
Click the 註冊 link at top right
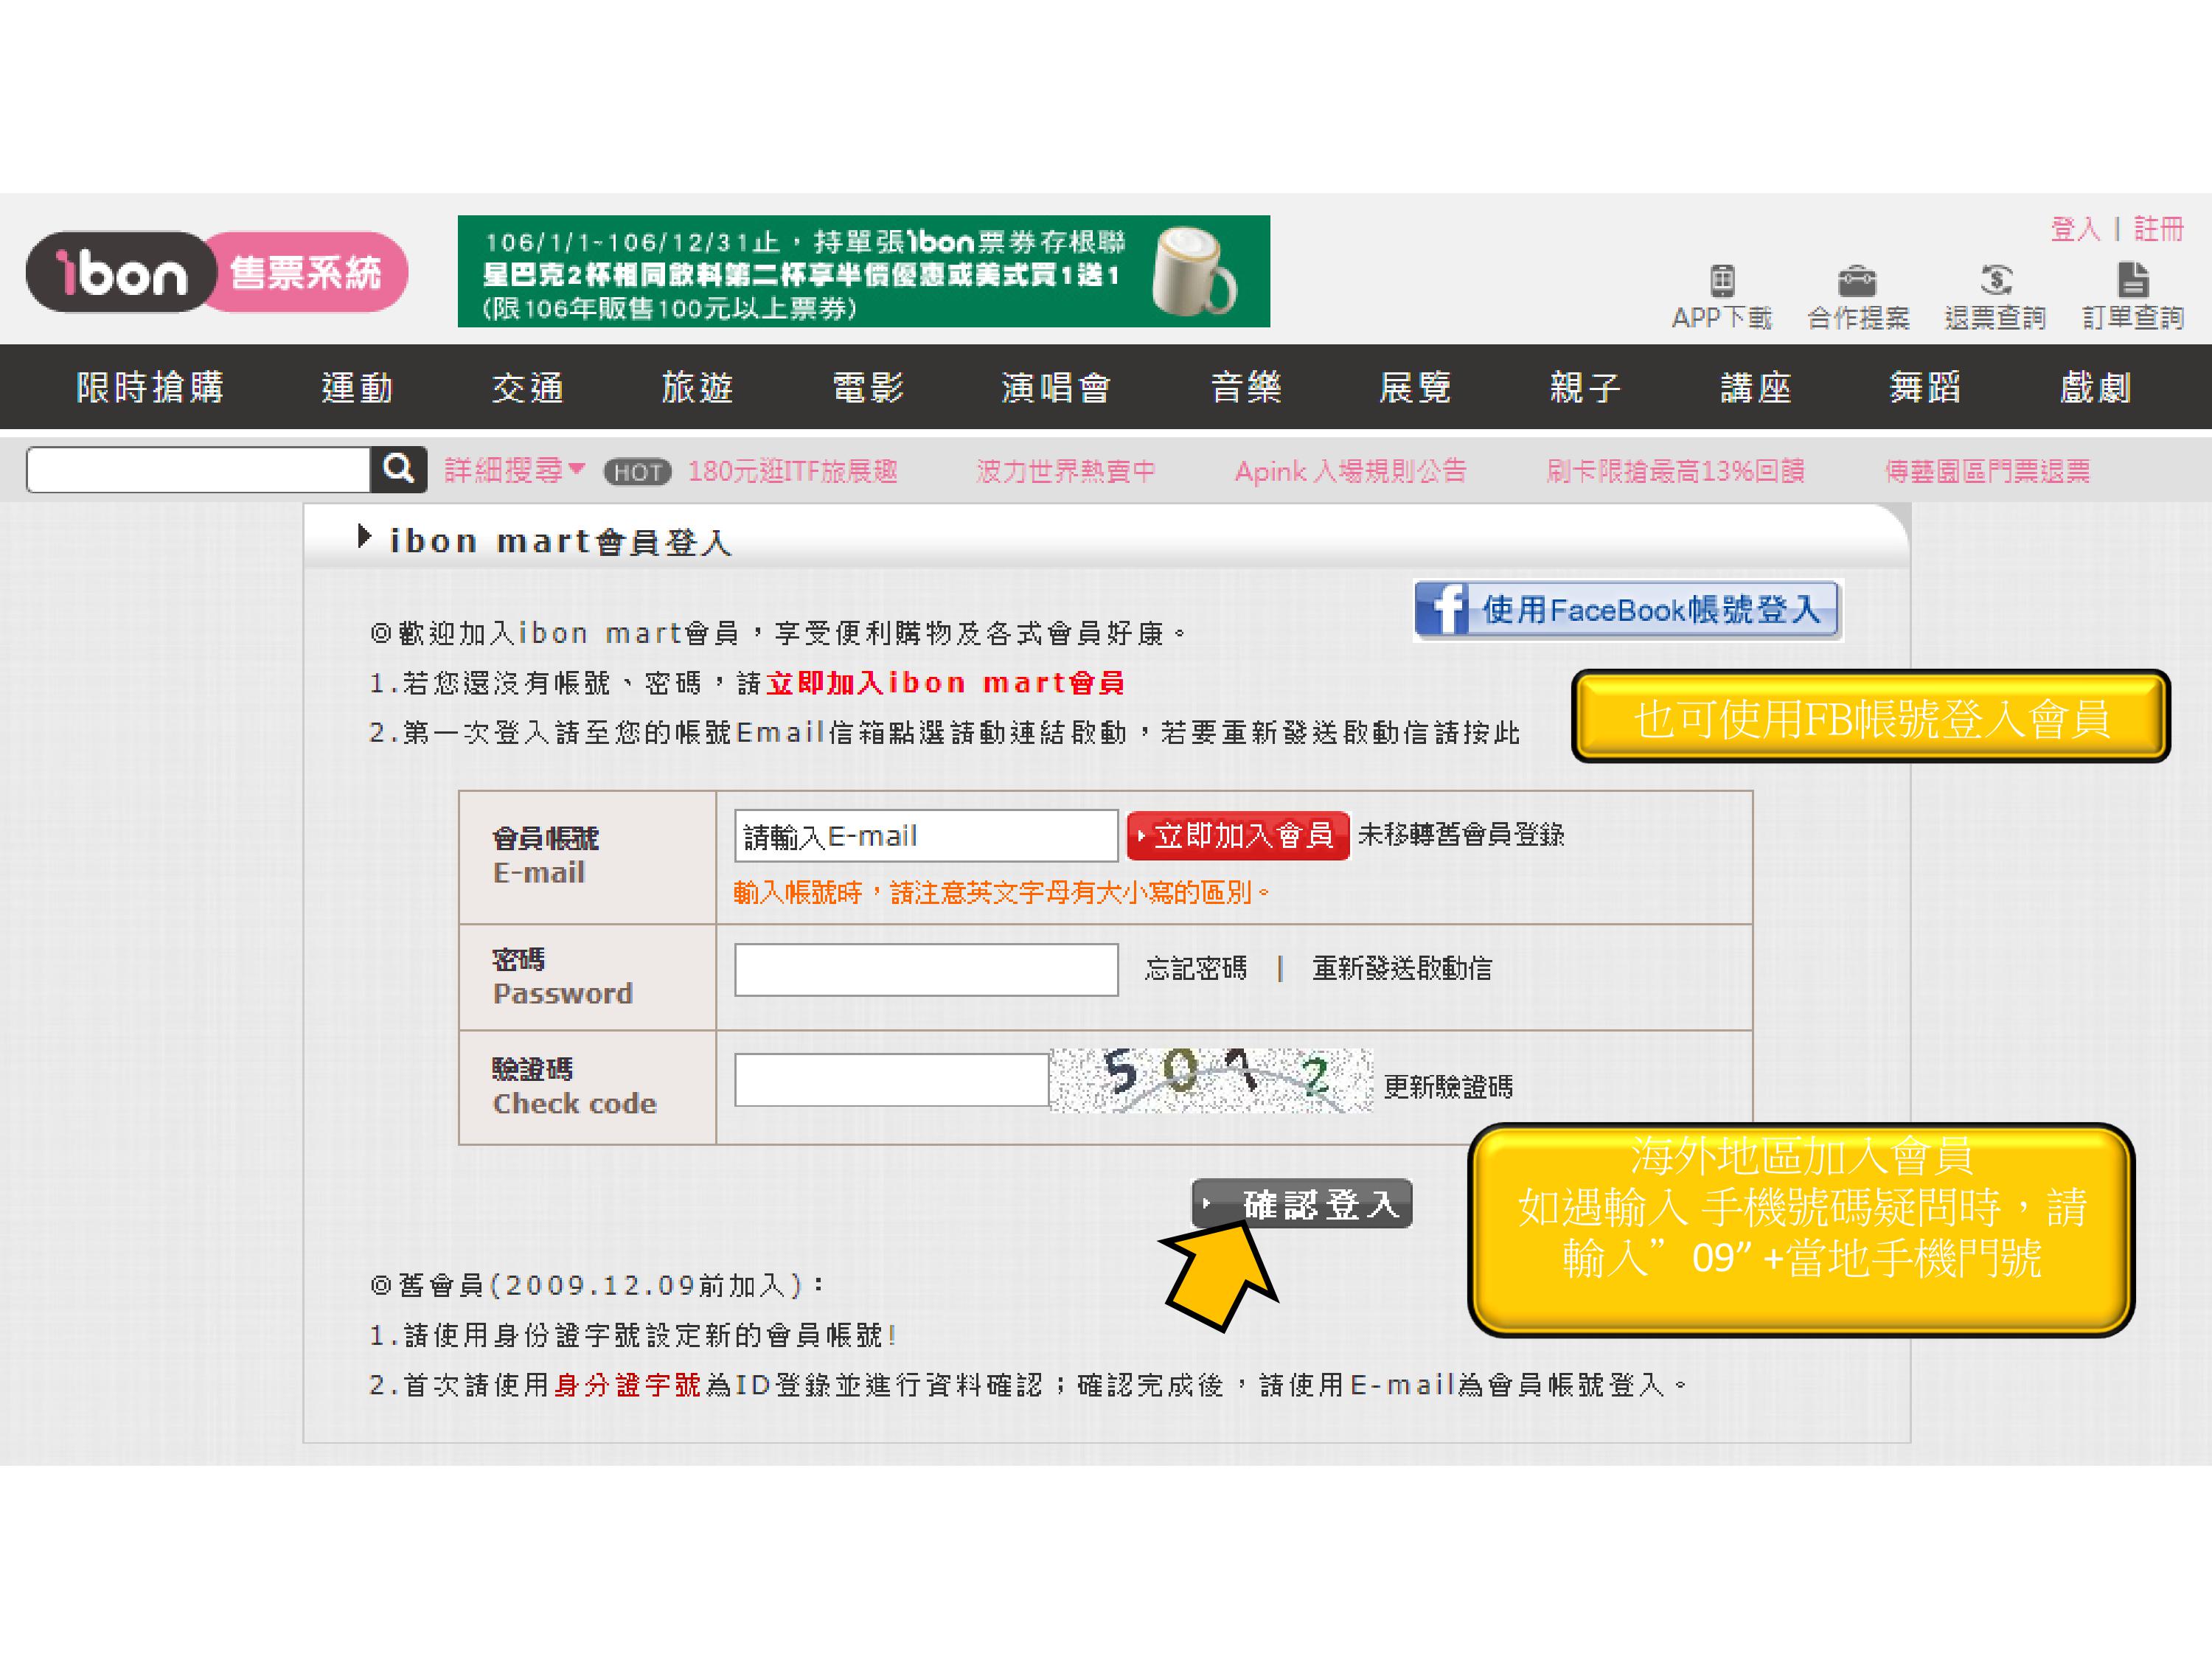(x=2158, y=229)
